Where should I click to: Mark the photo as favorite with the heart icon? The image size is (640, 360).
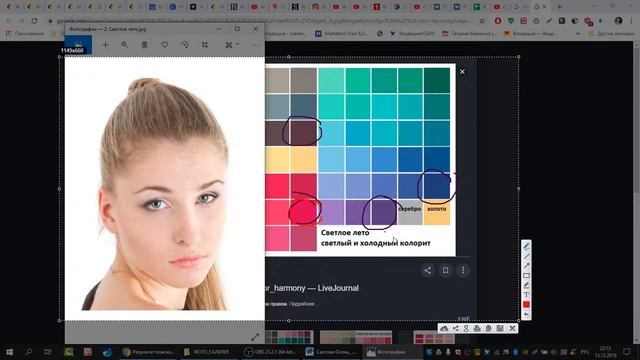pos(164,44)
